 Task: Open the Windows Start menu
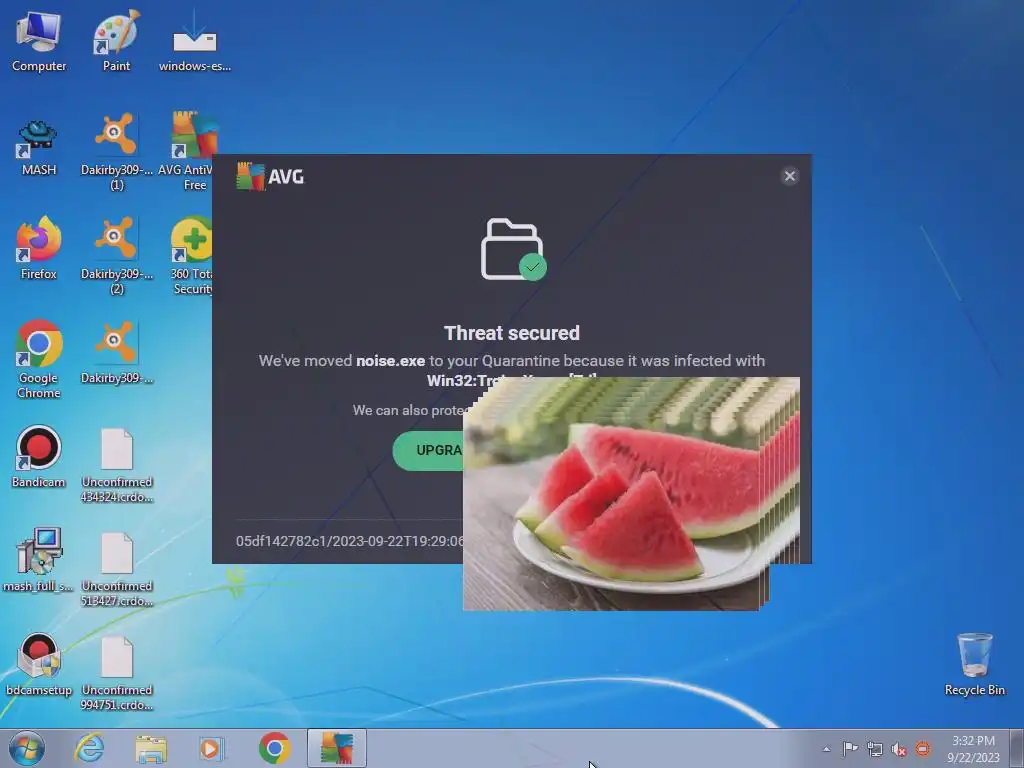pyautogui.click(x=27, y=748)
